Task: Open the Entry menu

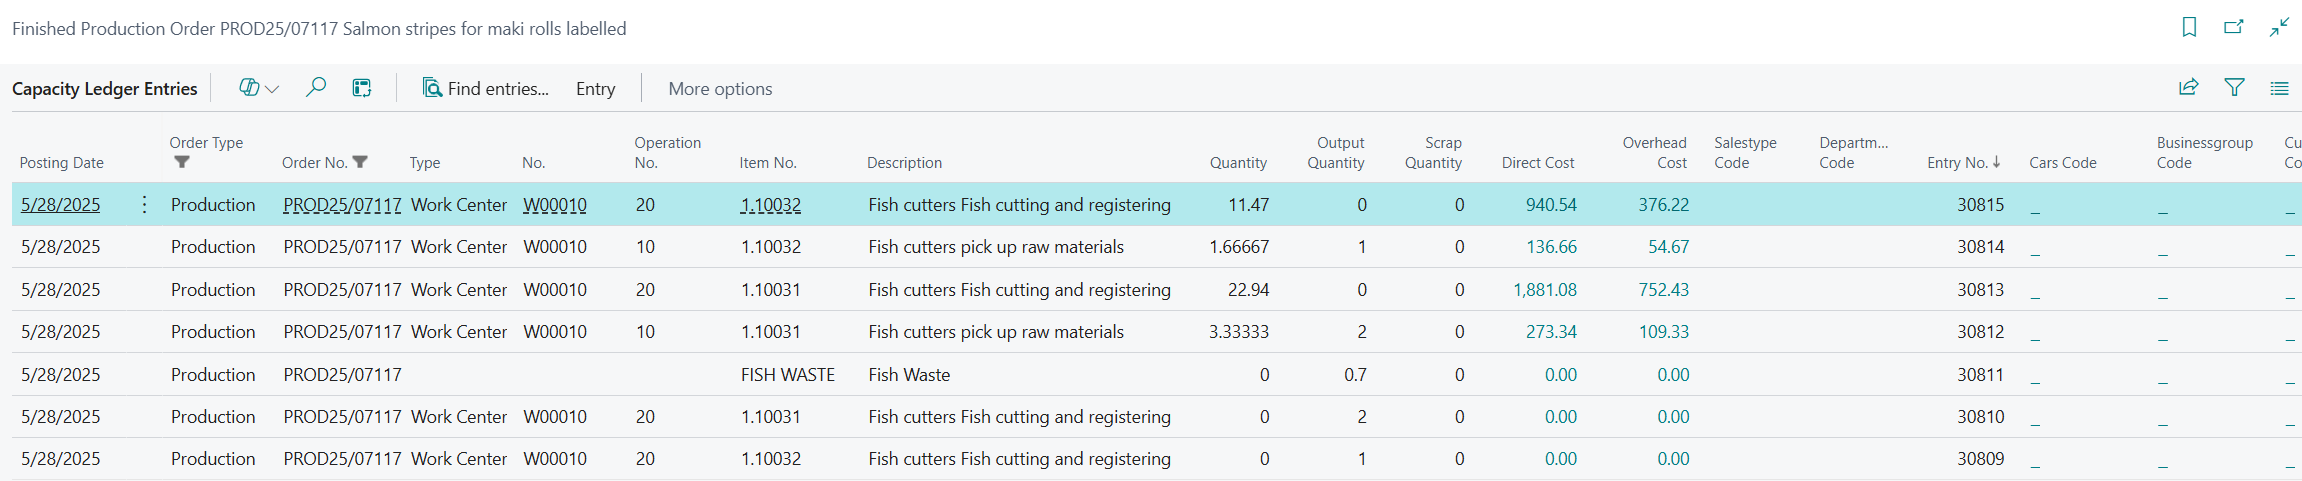Action: pyautogui.click(x=595, y=88)
